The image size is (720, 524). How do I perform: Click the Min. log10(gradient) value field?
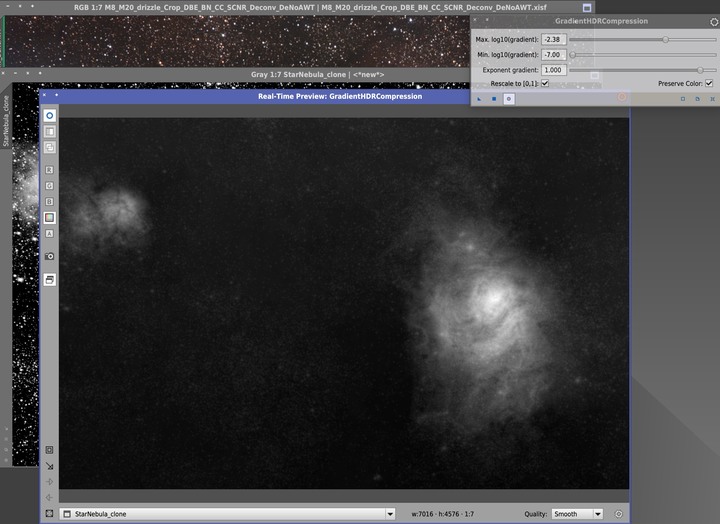553,55
